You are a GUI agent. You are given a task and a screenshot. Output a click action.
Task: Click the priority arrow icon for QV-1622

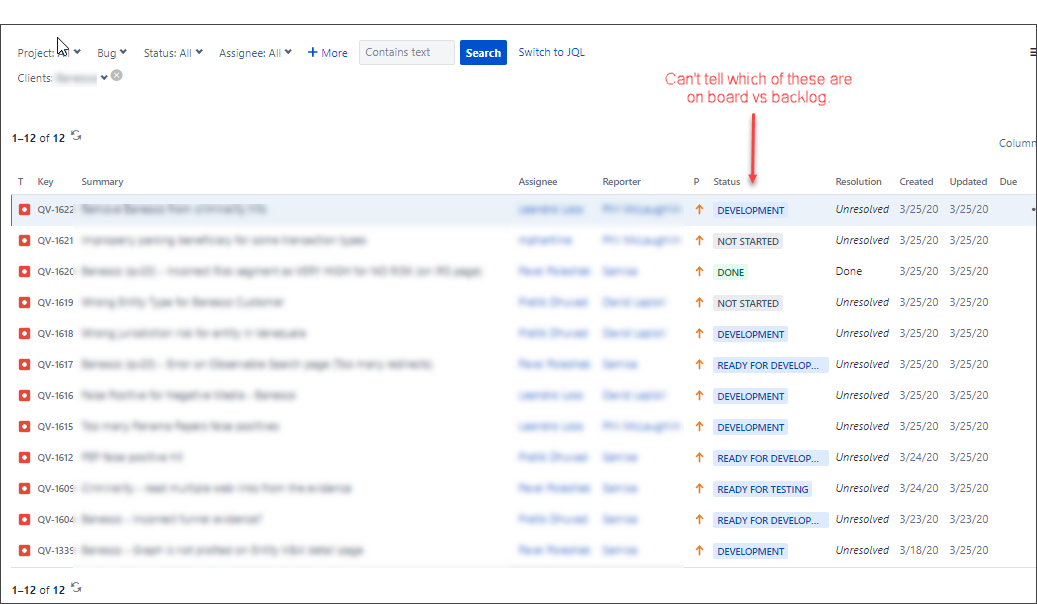[699, 210]
